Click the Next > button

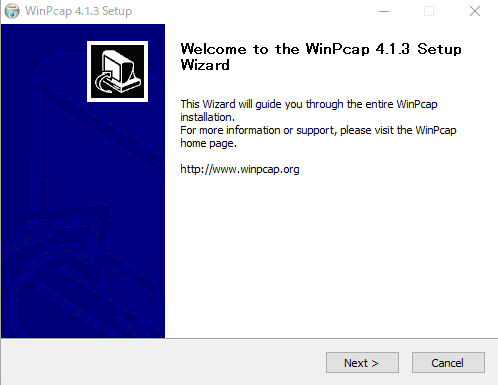tap(362, 363)
